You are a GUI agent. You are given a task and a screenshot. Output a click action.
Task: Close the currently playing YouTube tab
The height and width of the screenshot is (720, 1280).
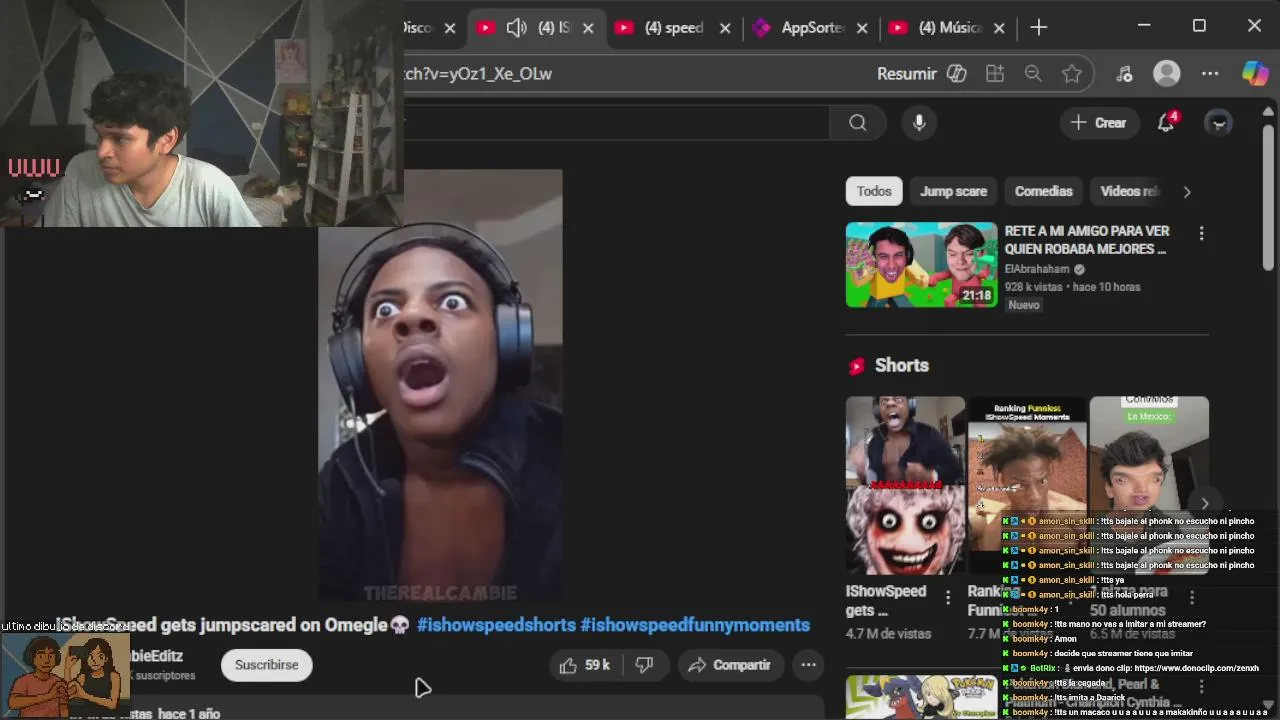point(588,28)
